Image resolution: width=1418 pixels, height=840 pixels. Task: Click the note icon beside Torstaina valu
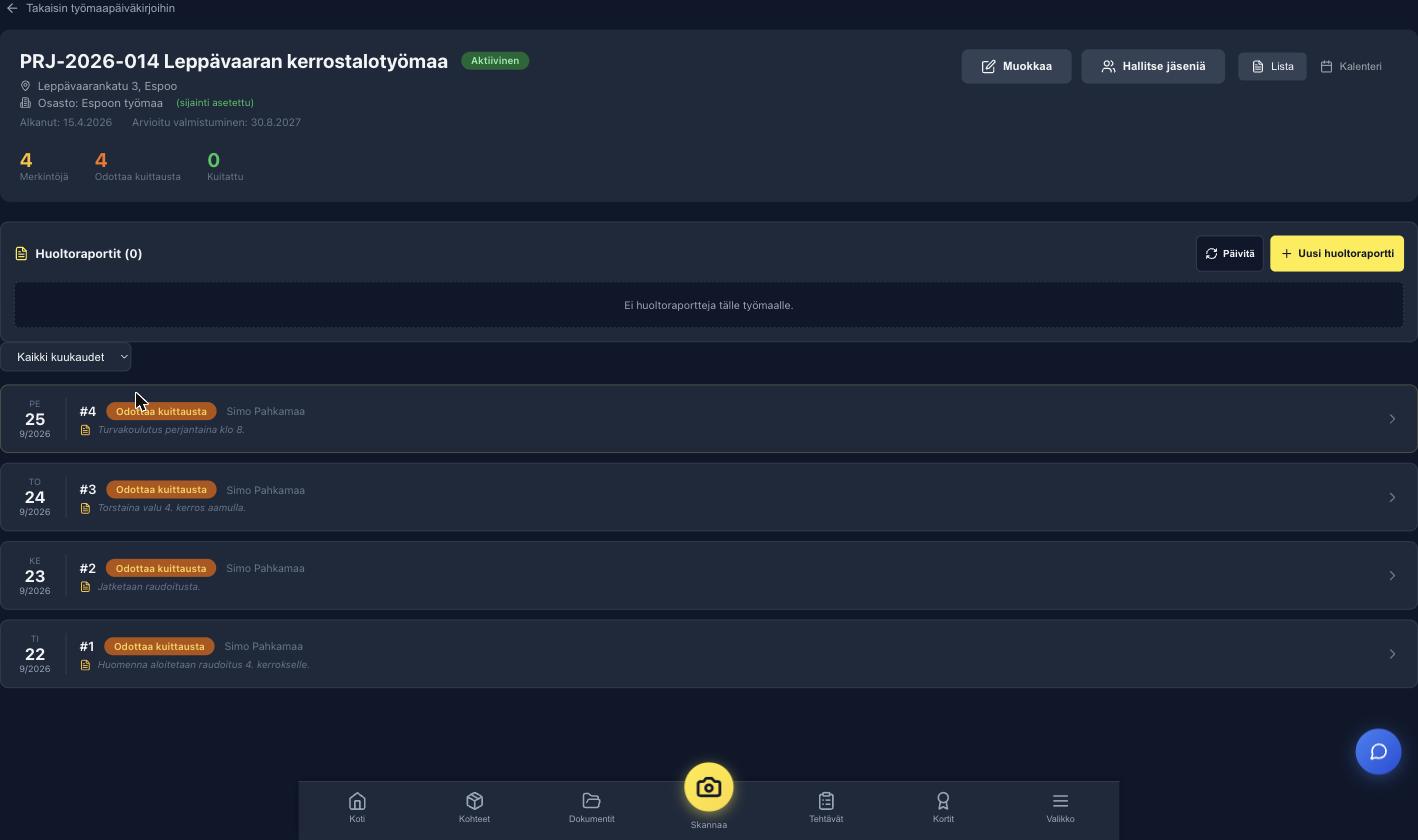click(x=85, y=508)
